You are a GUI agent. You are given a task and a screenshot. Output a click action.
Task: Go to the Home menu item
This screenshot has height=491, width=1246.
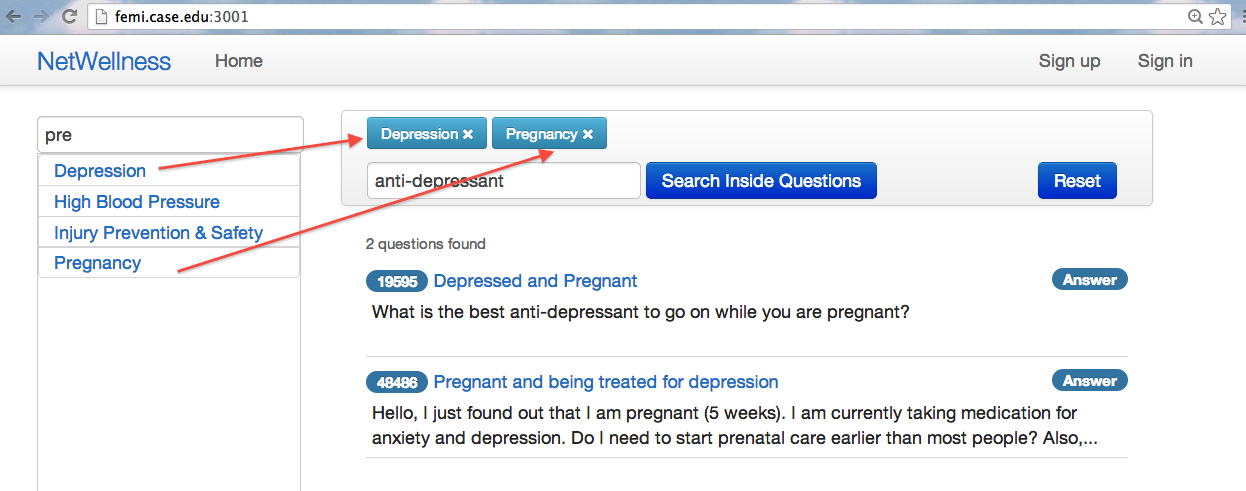tap(239, 61)
